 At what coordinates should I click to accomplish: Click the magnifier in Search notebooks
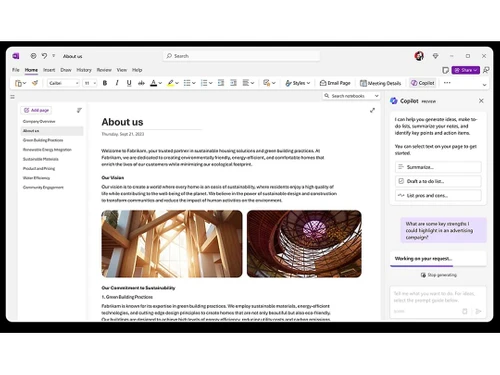327,96
